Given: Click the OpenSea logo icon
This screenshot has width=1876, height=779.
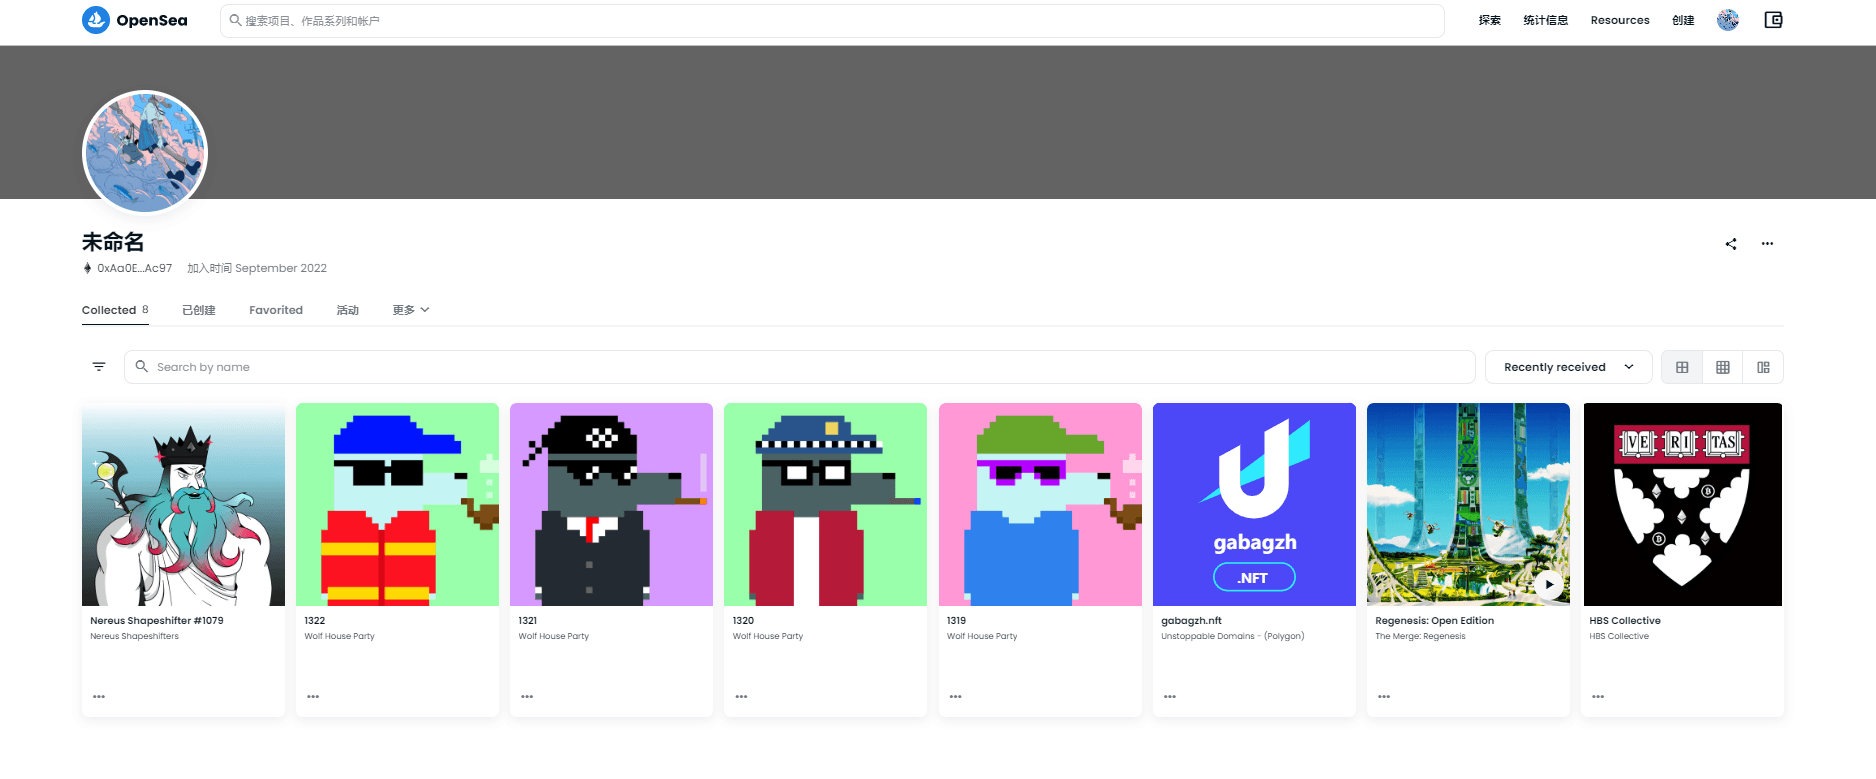Looking at the screenshot, I should (x=96, y=20).
